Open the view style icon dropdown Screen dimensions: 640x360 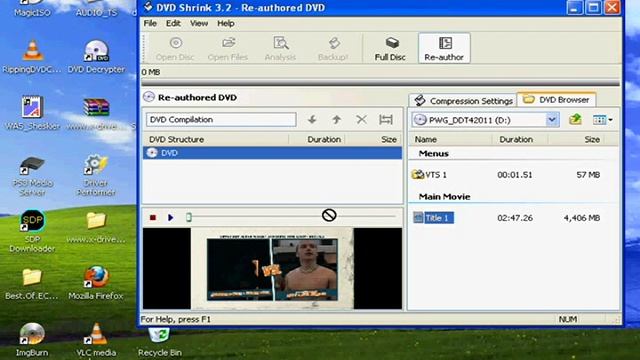602,120
